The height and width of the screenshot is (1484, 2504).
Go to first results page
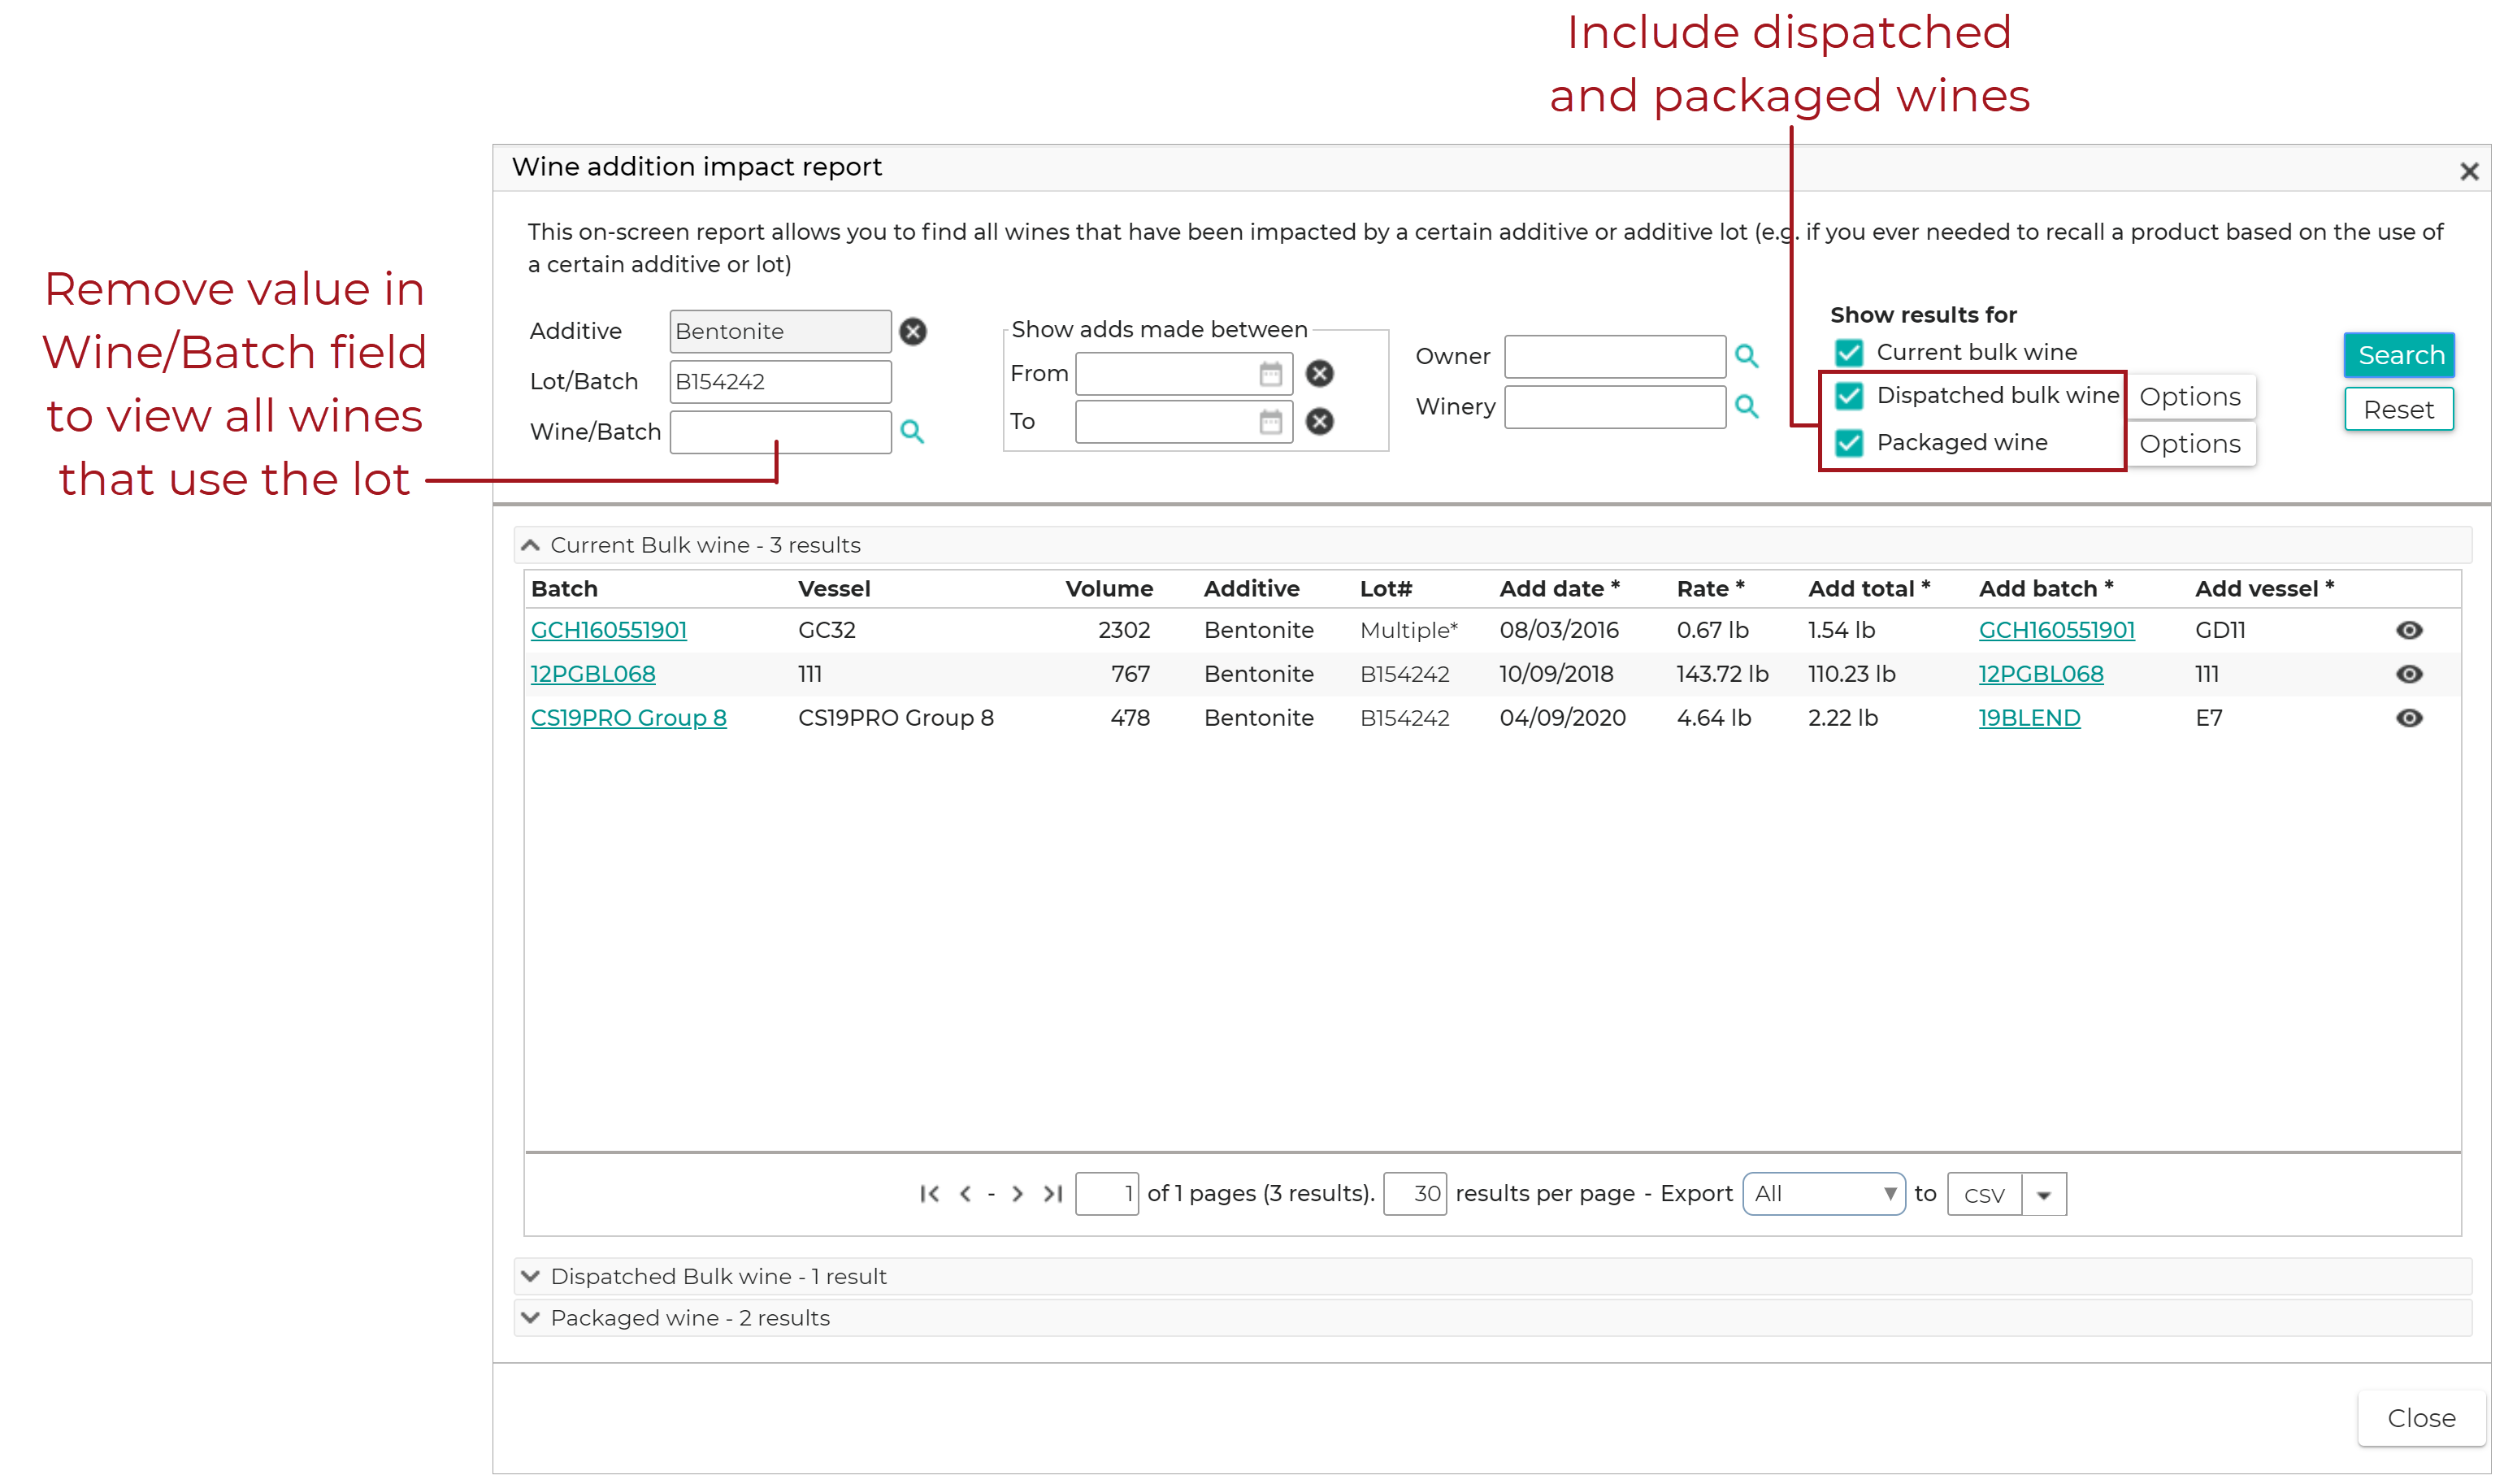[929, 1194]
